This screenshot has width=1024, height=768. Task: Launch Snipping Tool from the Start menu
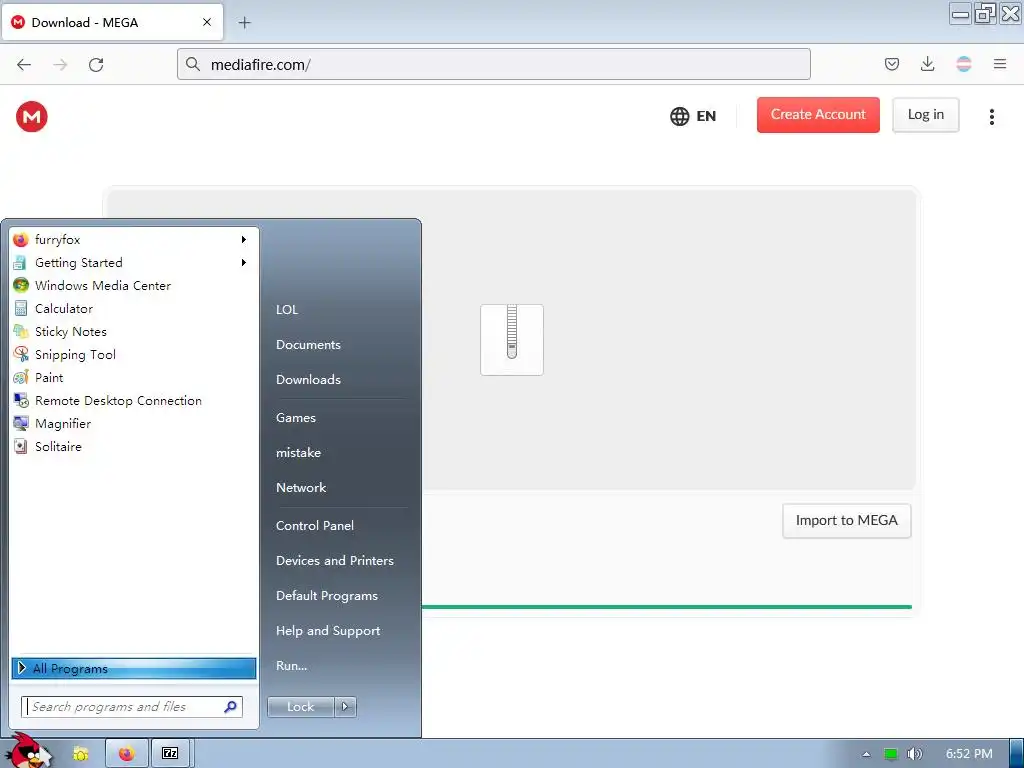point(134,355)
